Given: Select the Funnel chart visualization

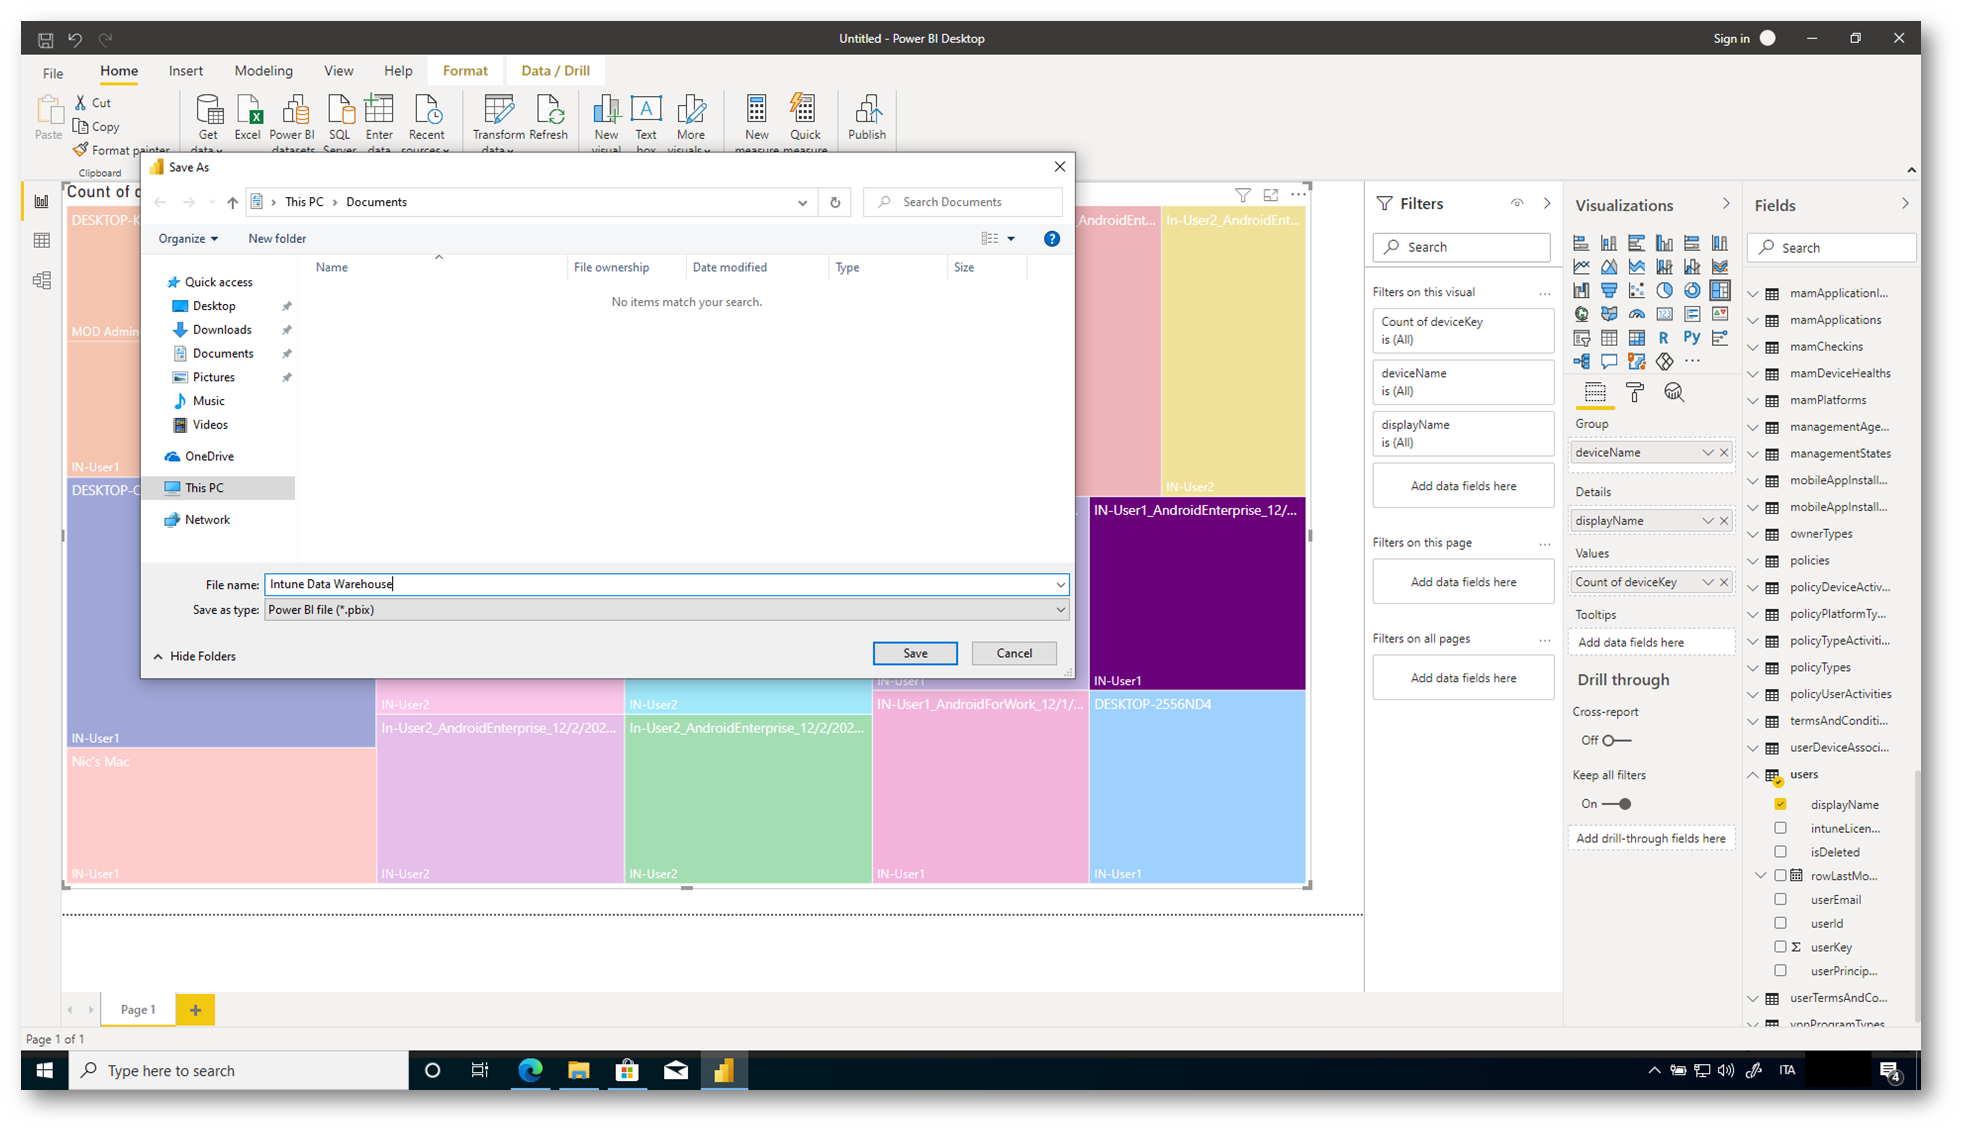Looking at the screenshot, I should pos(1608,291).
